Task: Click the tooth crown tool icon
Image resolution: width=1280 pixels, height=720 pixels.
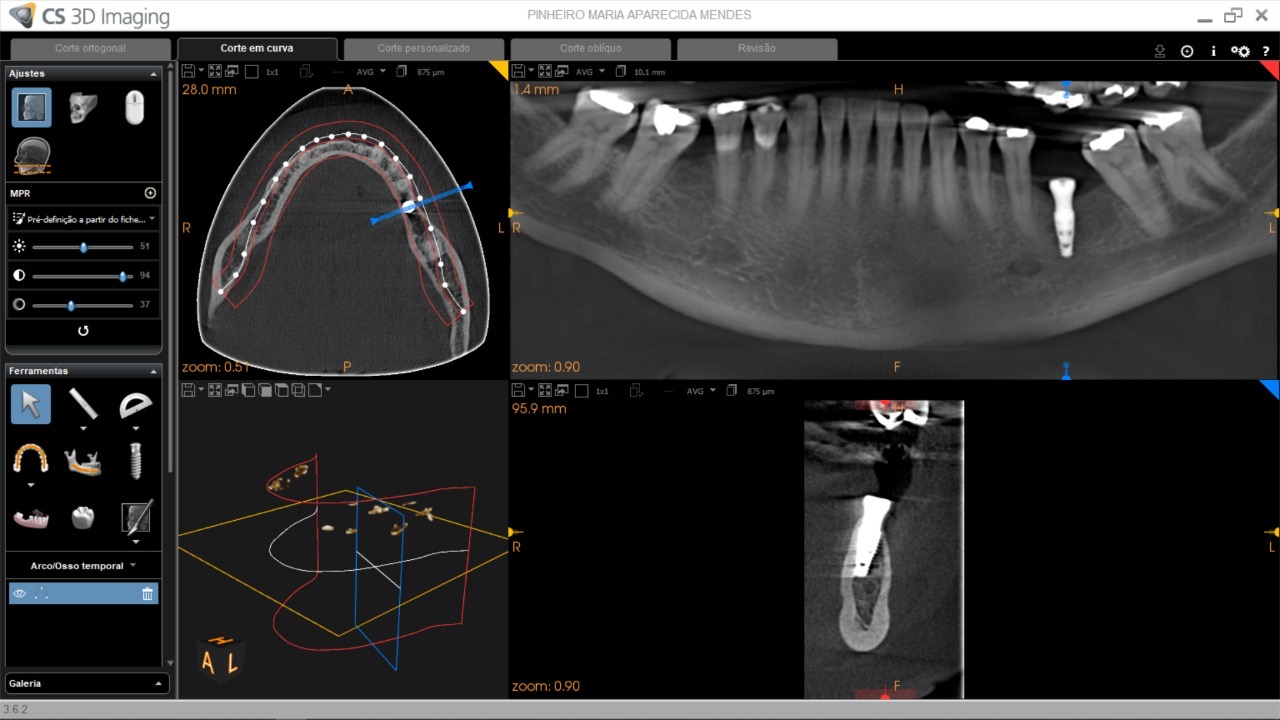Action: (83, 517)
